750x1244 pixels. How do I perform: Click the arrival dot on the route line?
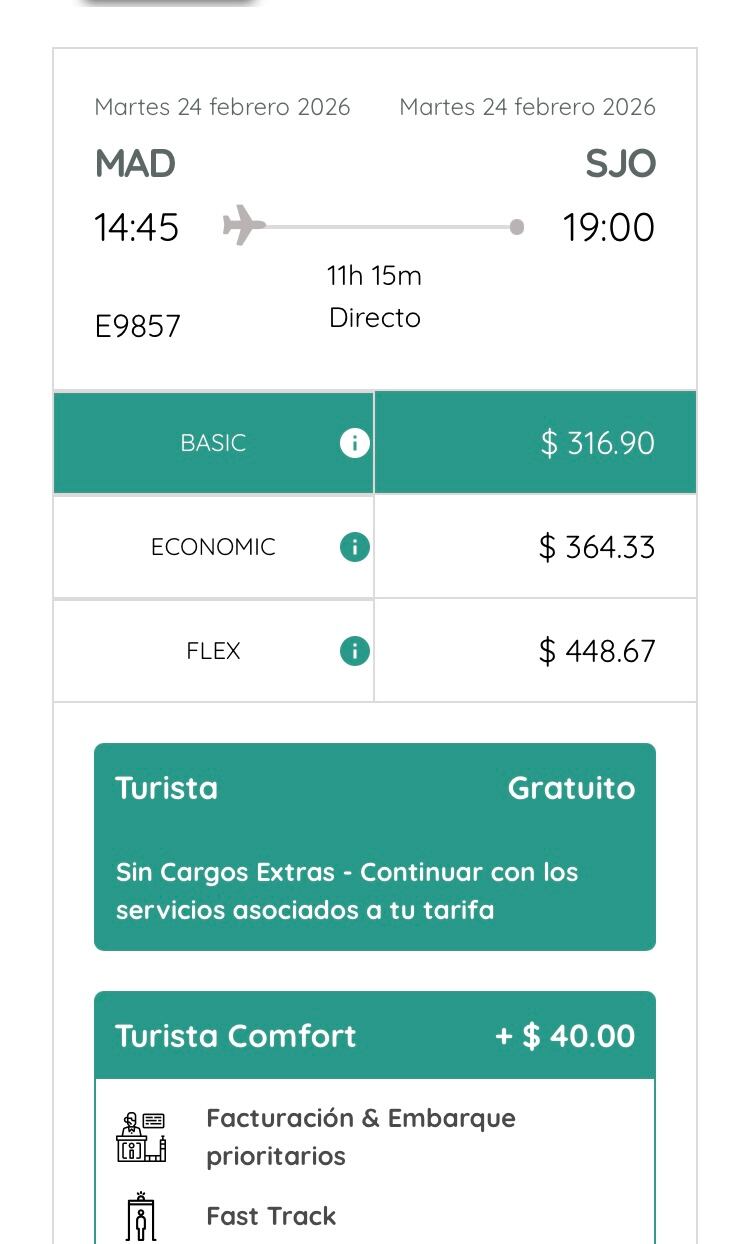point(516,227)
